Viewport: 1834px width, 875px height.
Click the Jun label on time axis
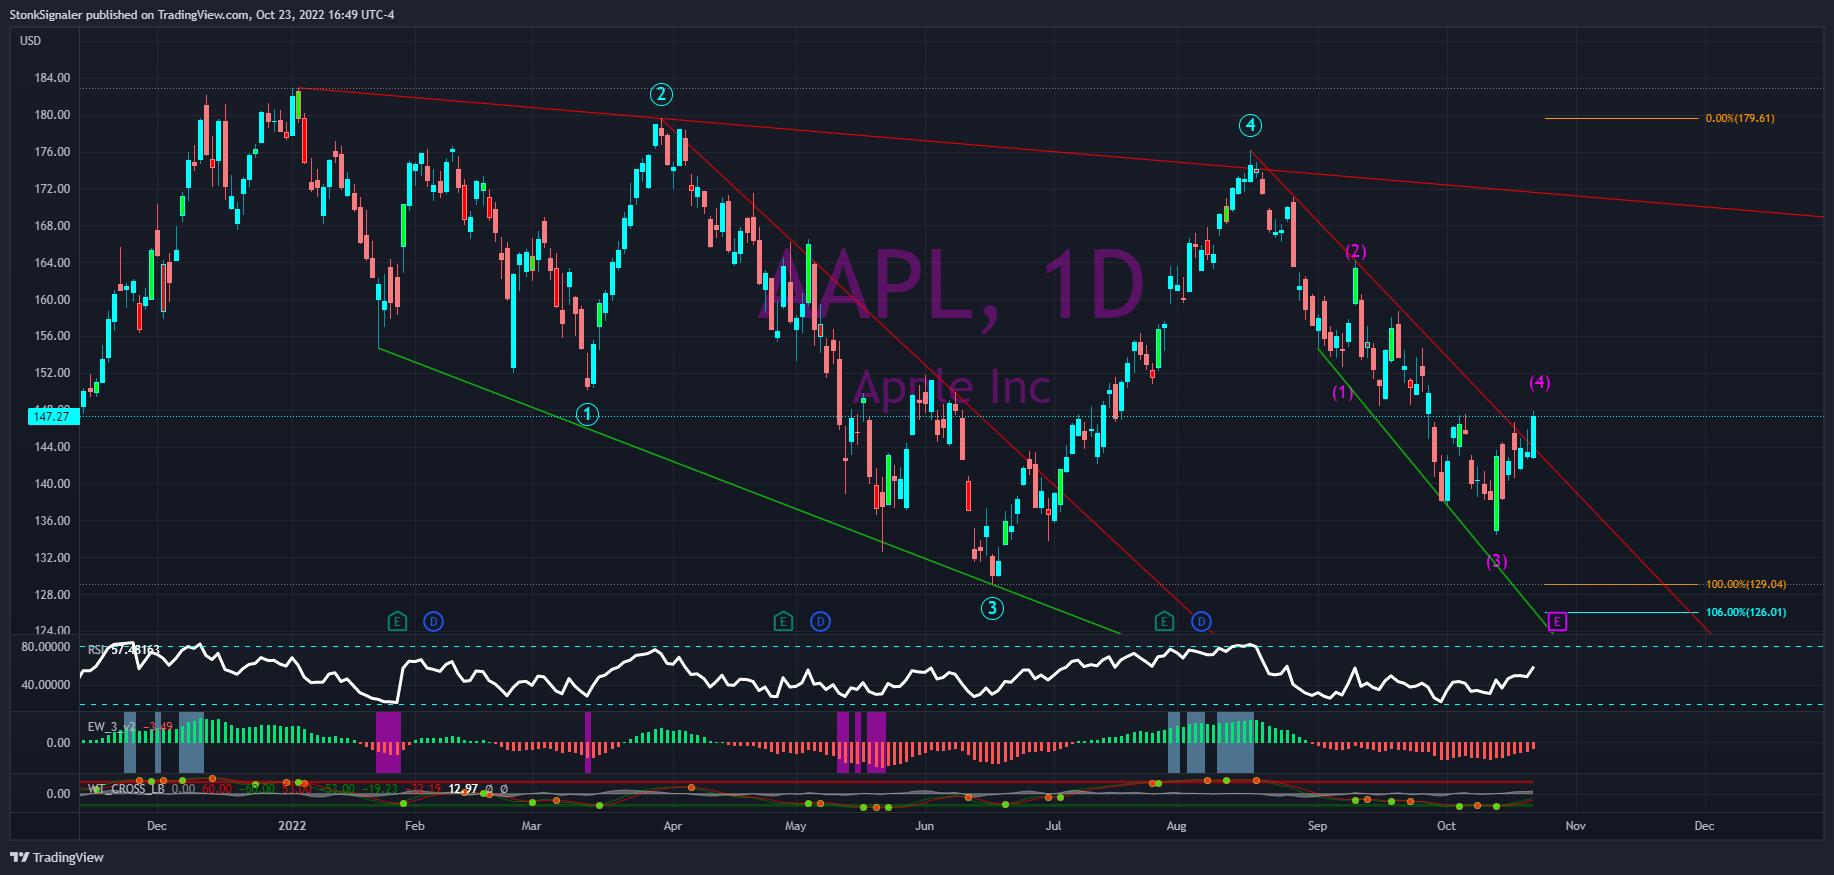925,826
